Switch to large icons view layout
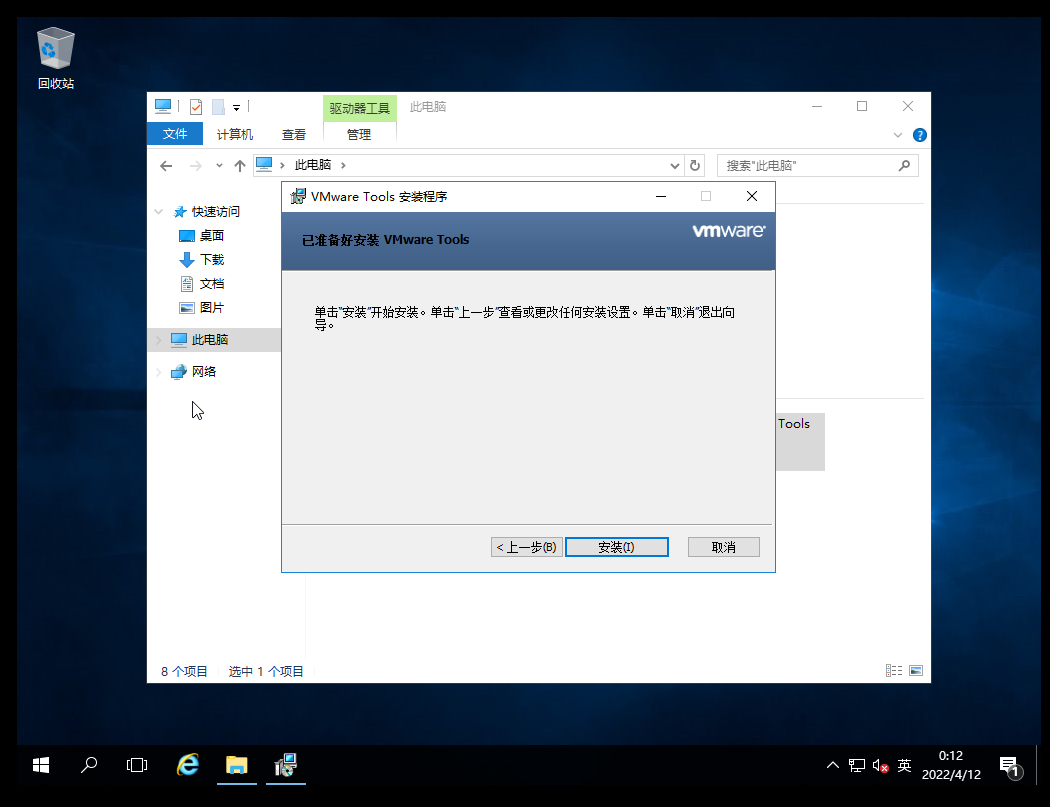Screen dimensions: 1050x807 coord(916,670)
